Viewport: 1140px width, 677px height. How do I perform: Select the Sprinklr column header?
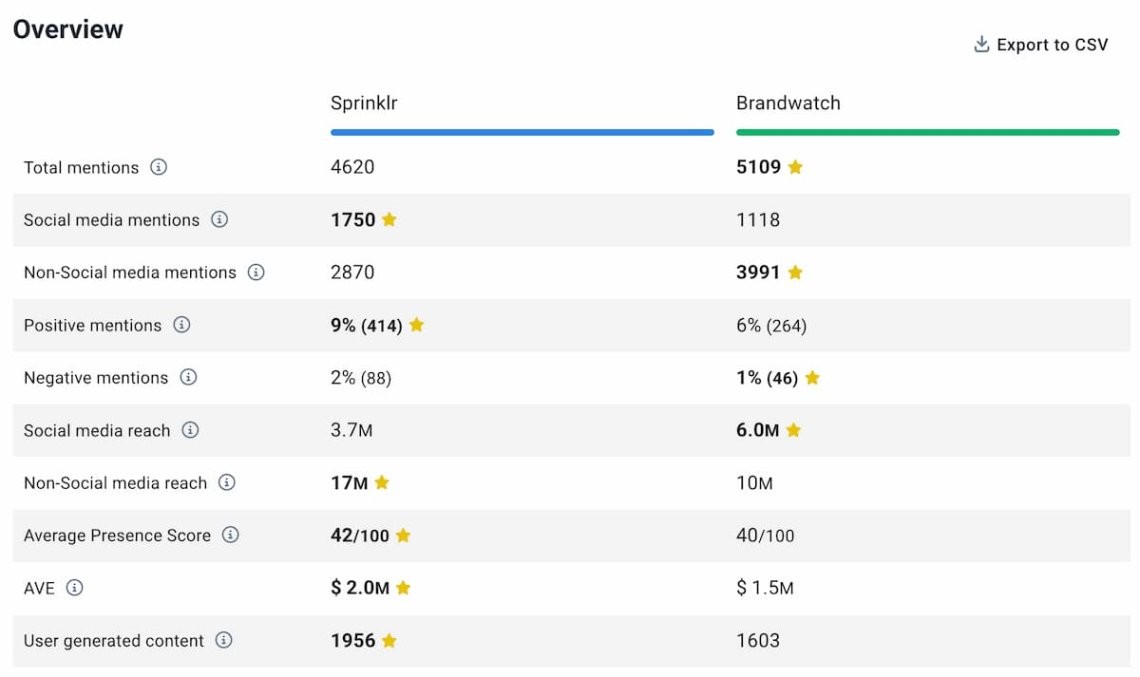(364, 103)
